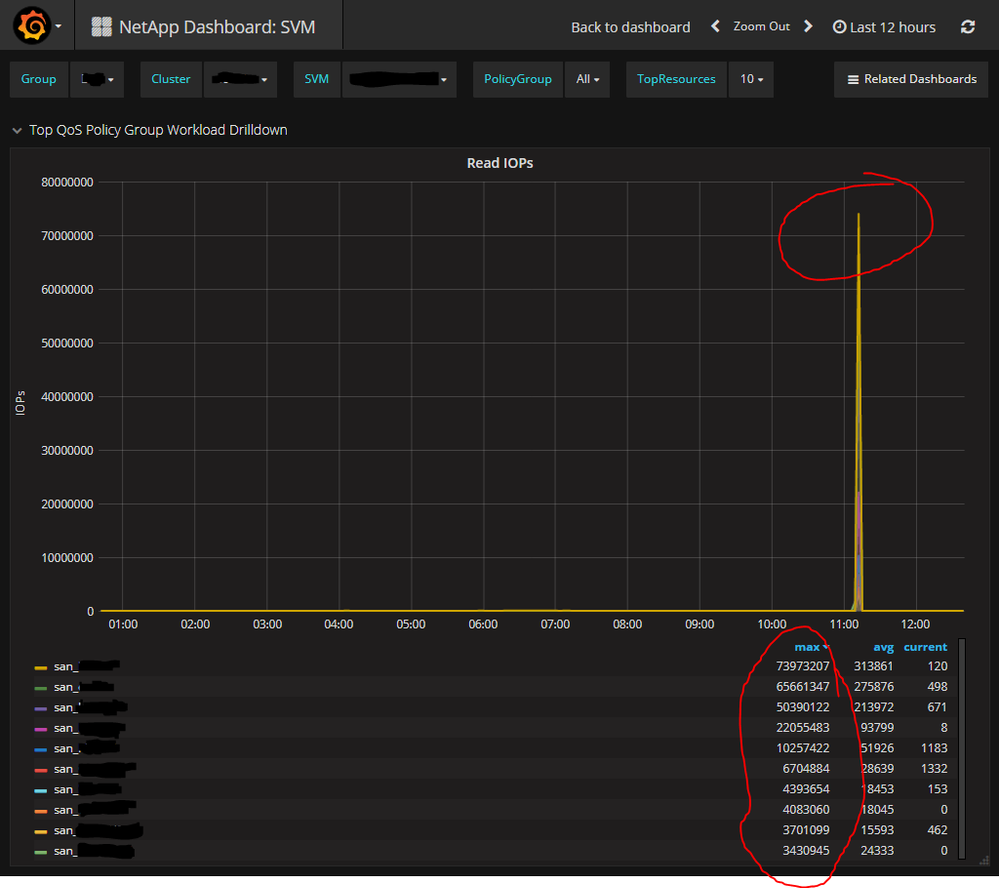Open the SVM variable dropdown
The width and height of the screenshot is (999, 888).
click(x=398, y=79)
